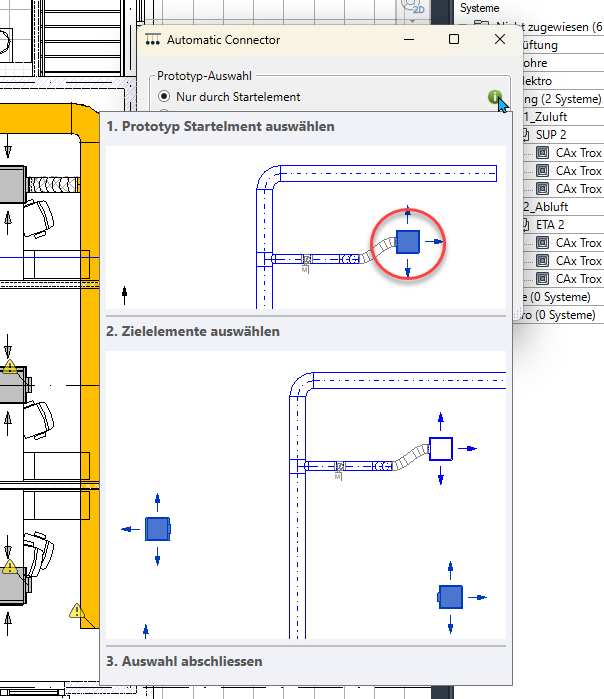
Task: Minimize the Automatic Connector dialog
Action: tap(408, 40)
